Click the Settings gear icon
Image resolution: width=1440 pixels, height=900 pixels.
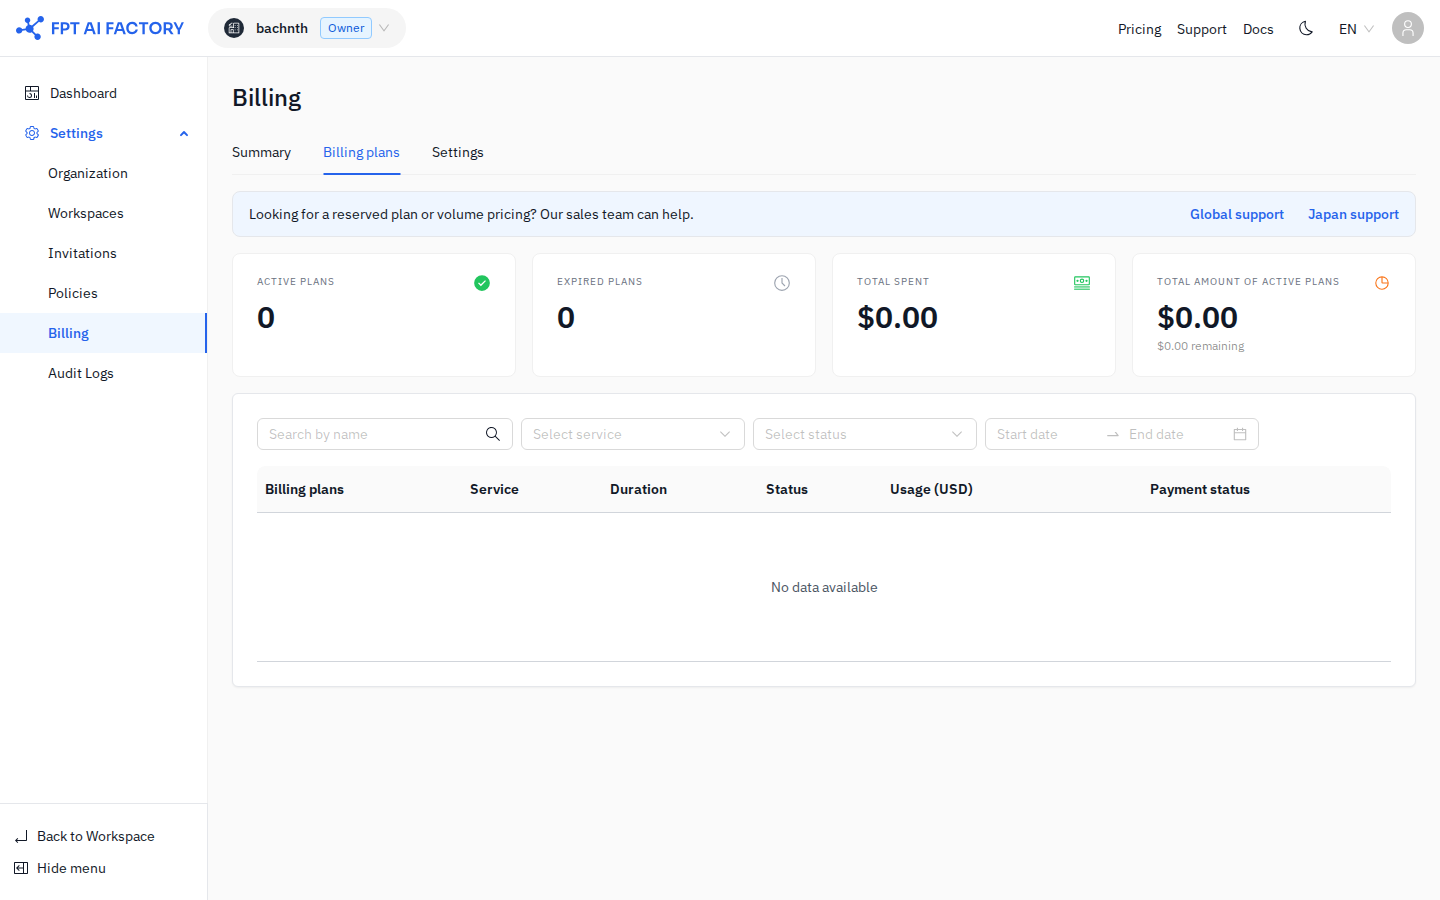pos(32,133)
